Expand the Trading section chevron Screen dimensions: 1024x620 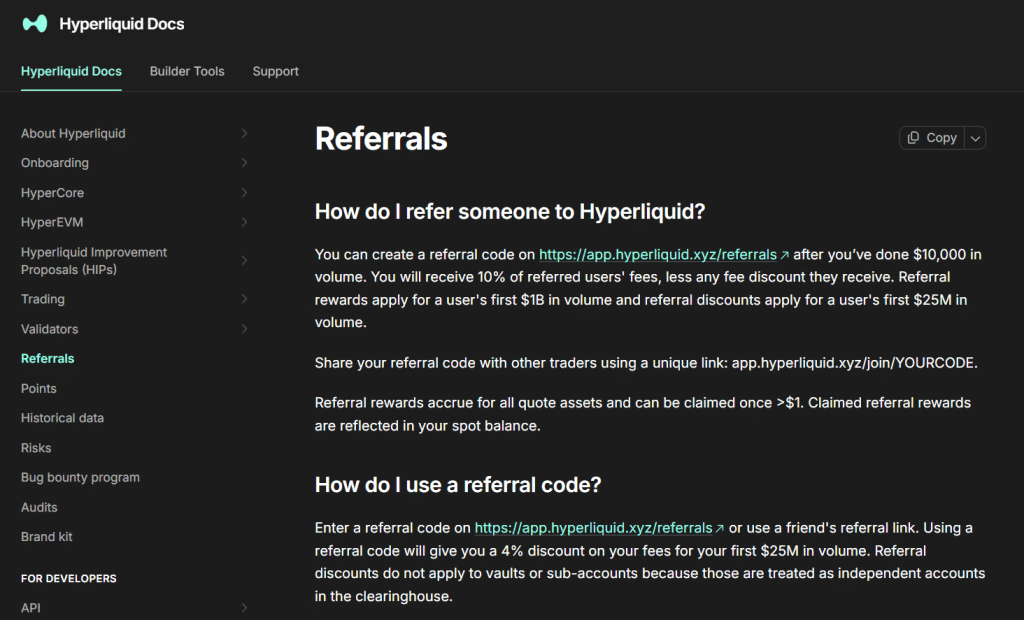coord(244,299)
